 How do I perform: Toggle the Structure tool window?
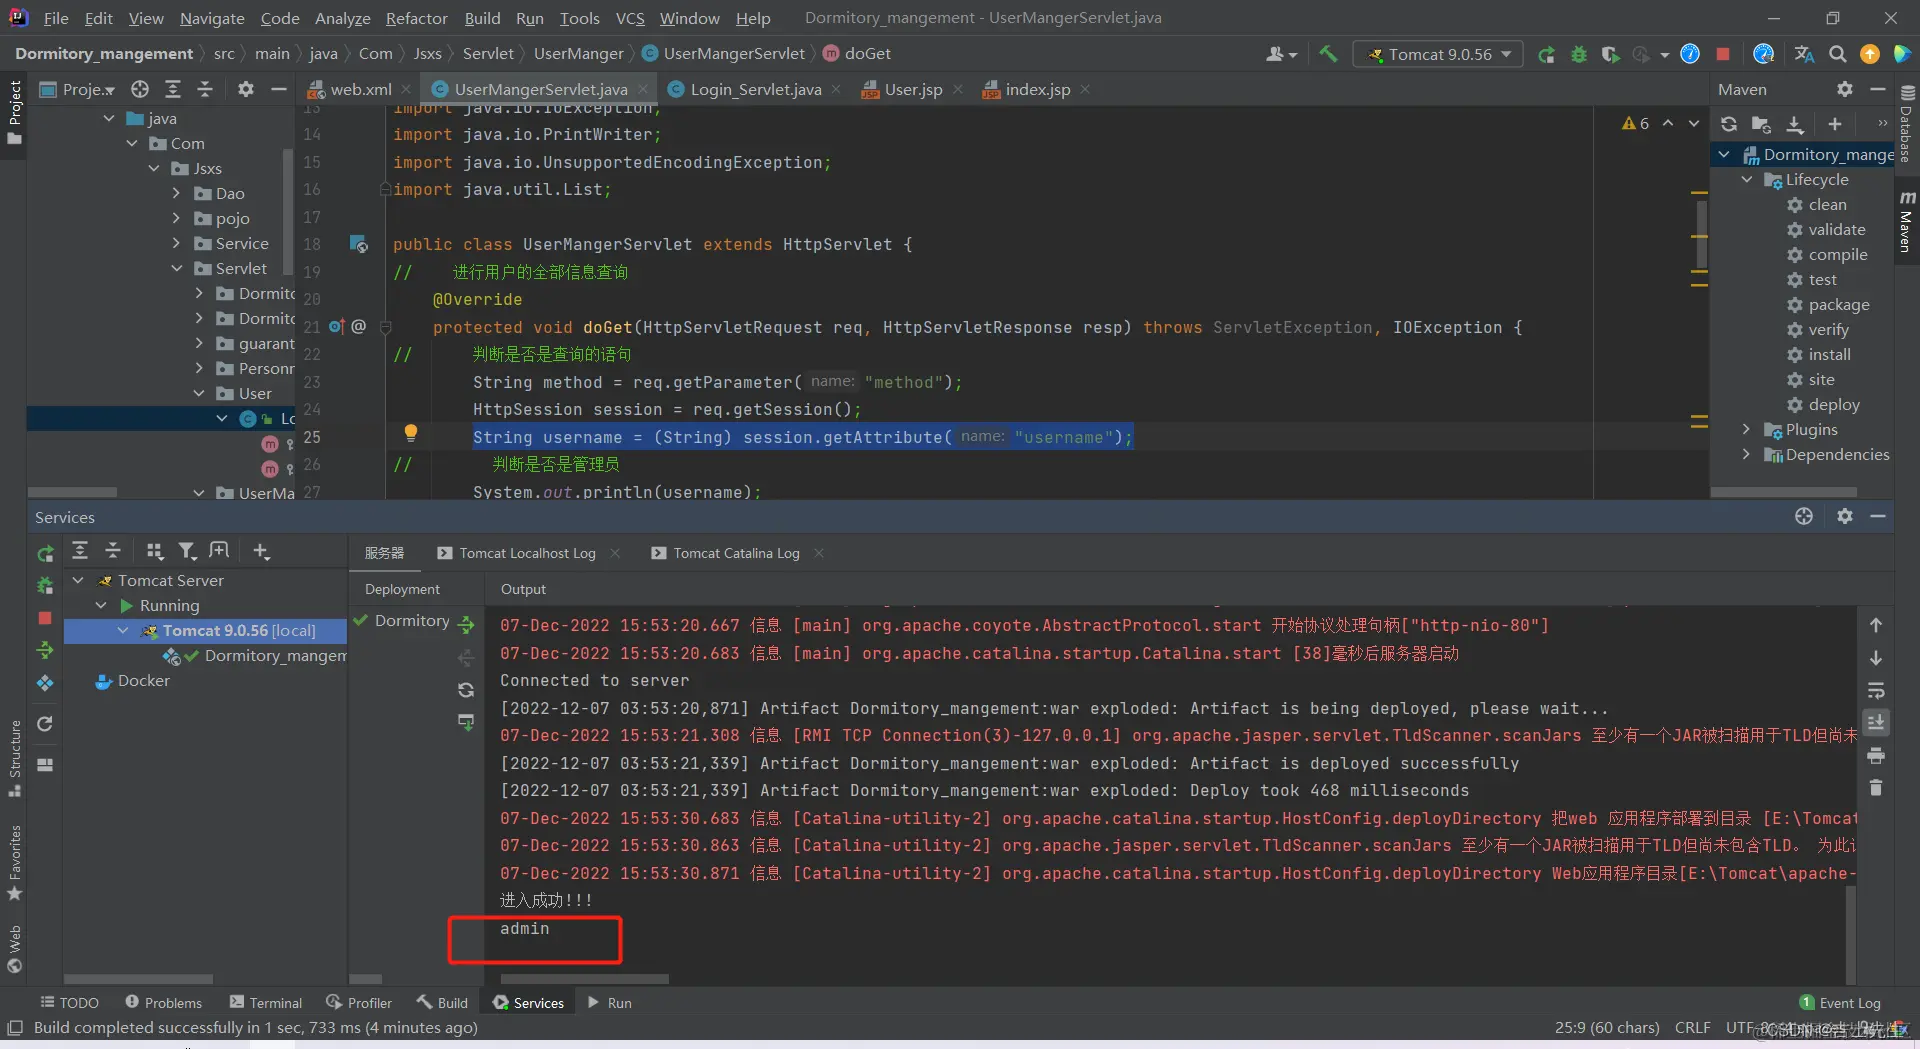(14, 758)
